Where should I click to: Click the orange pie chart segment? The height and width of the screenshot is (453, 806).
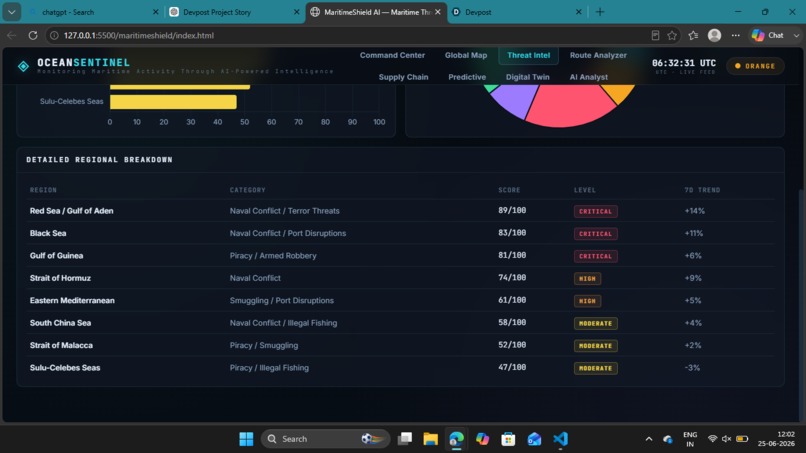coord(618,93)
